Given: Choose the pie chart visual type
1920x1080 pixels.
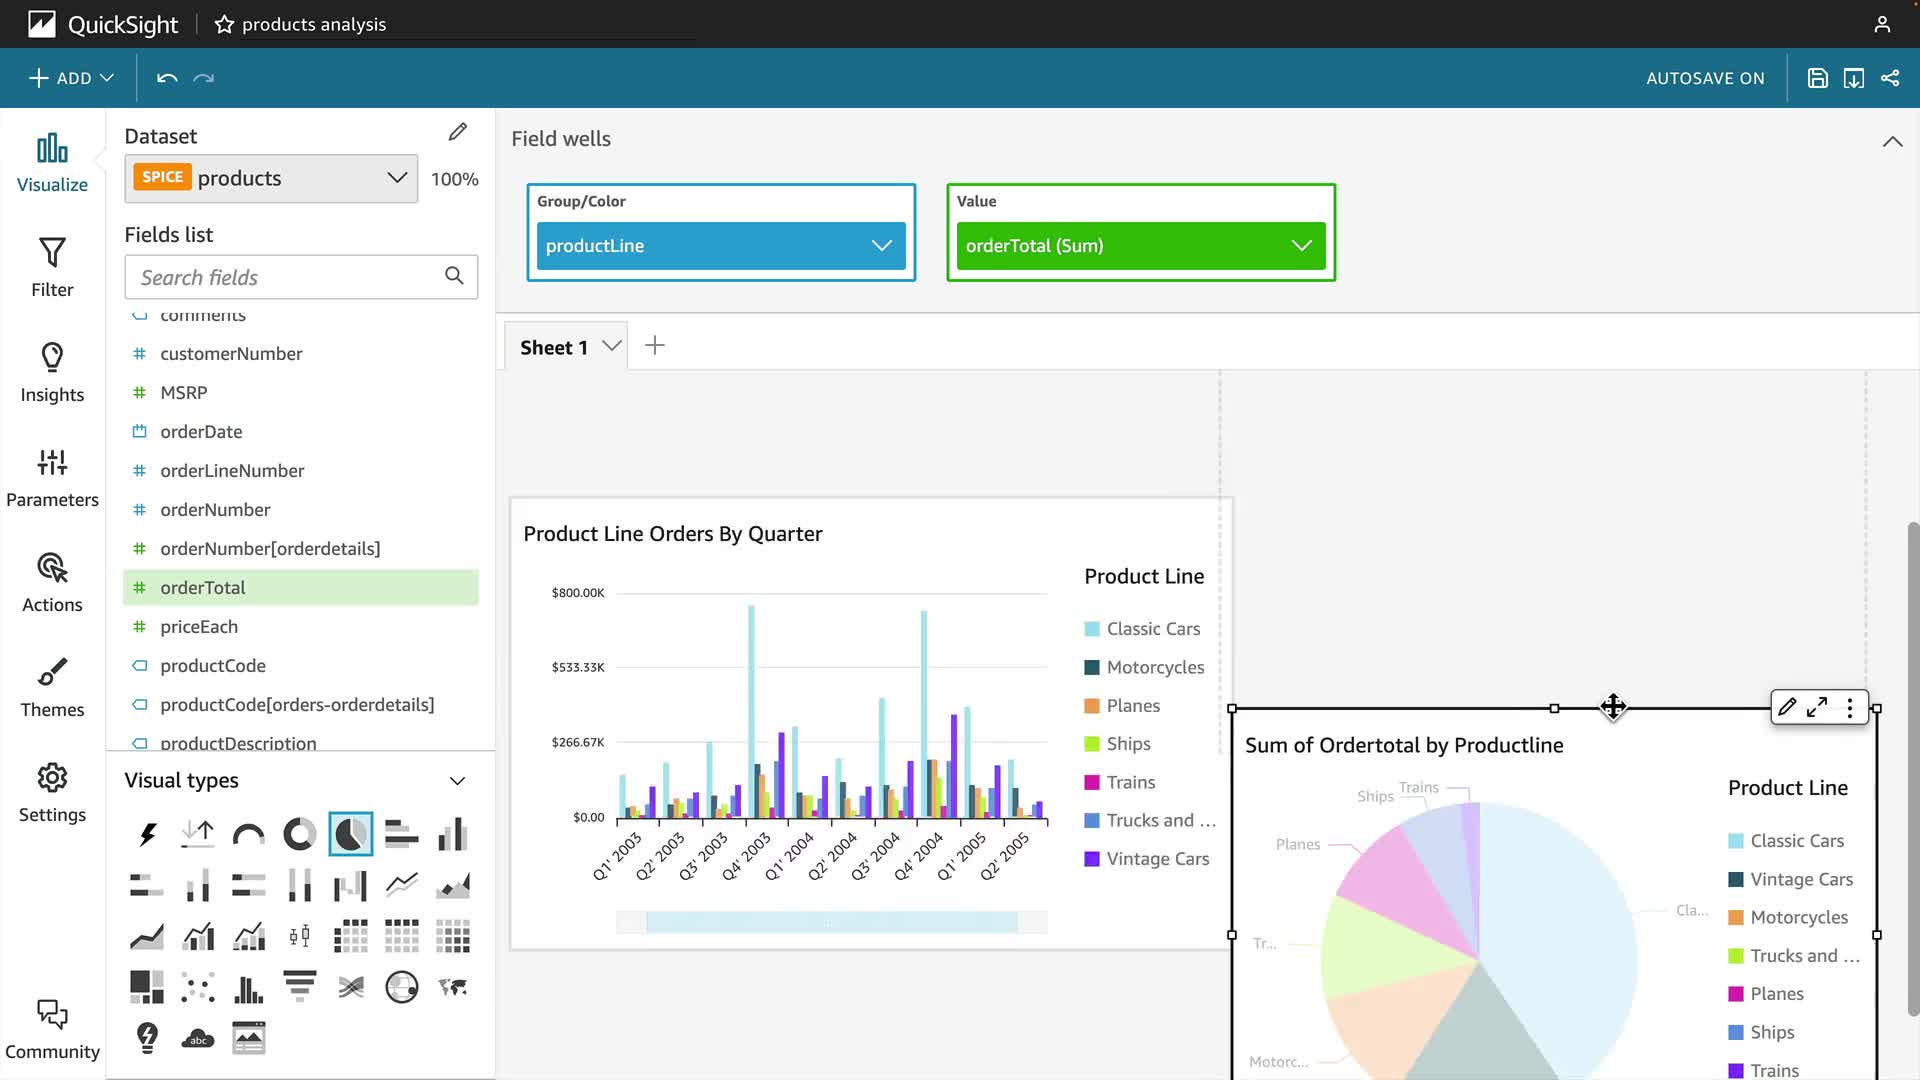Looking at the screenshot, I should pyautogui.click(x=350, y=834).
